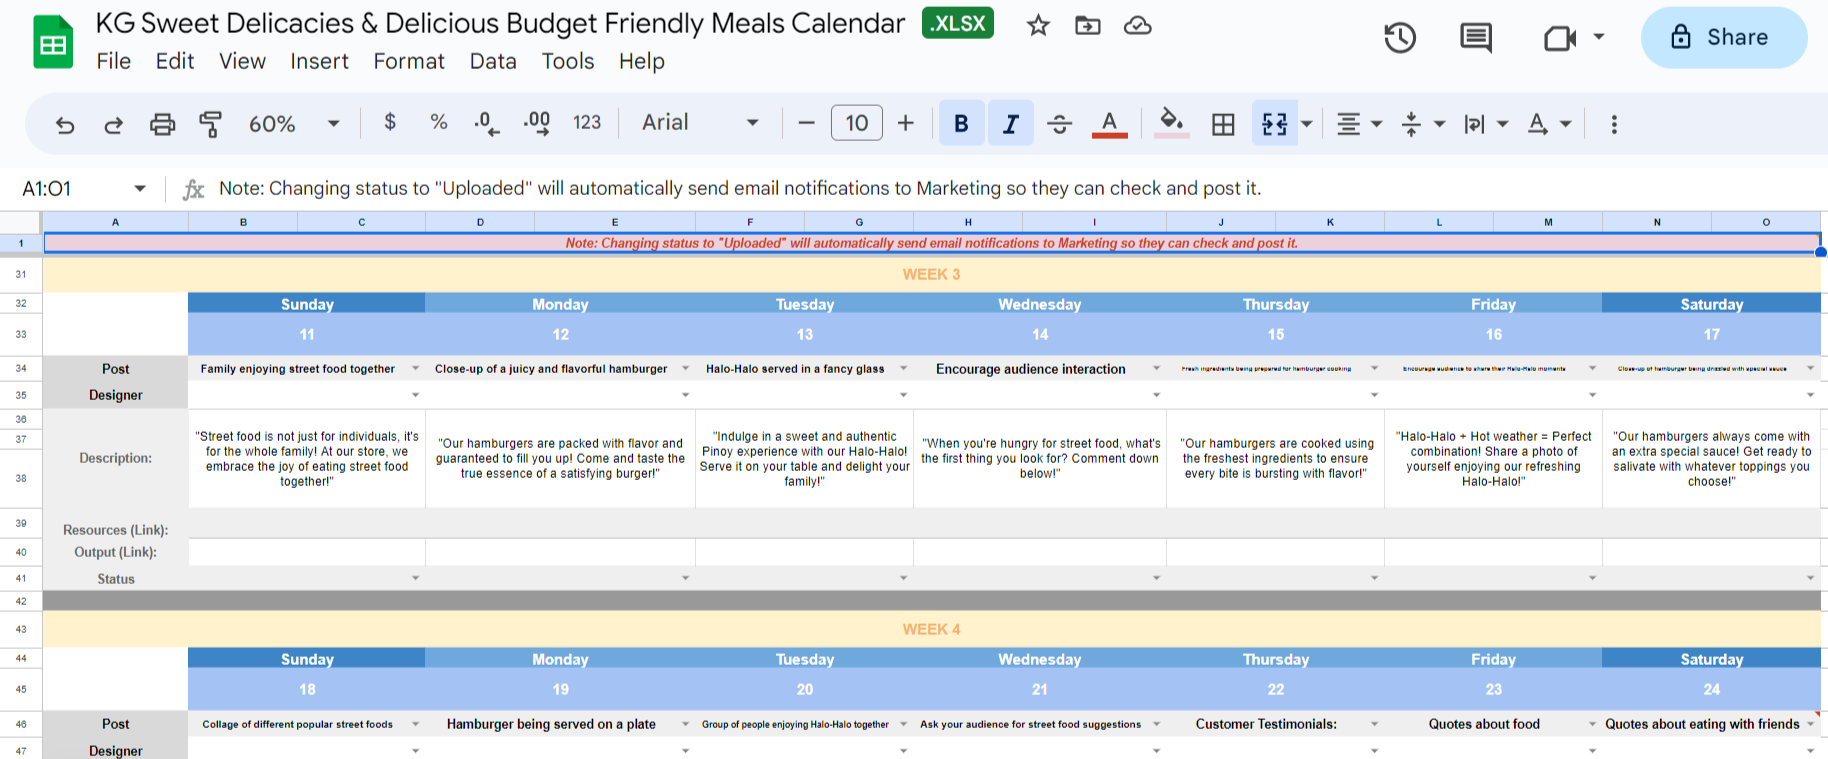Click the print icon
1828x759 pixels.
pyautogui.click(x=162, y=124)
